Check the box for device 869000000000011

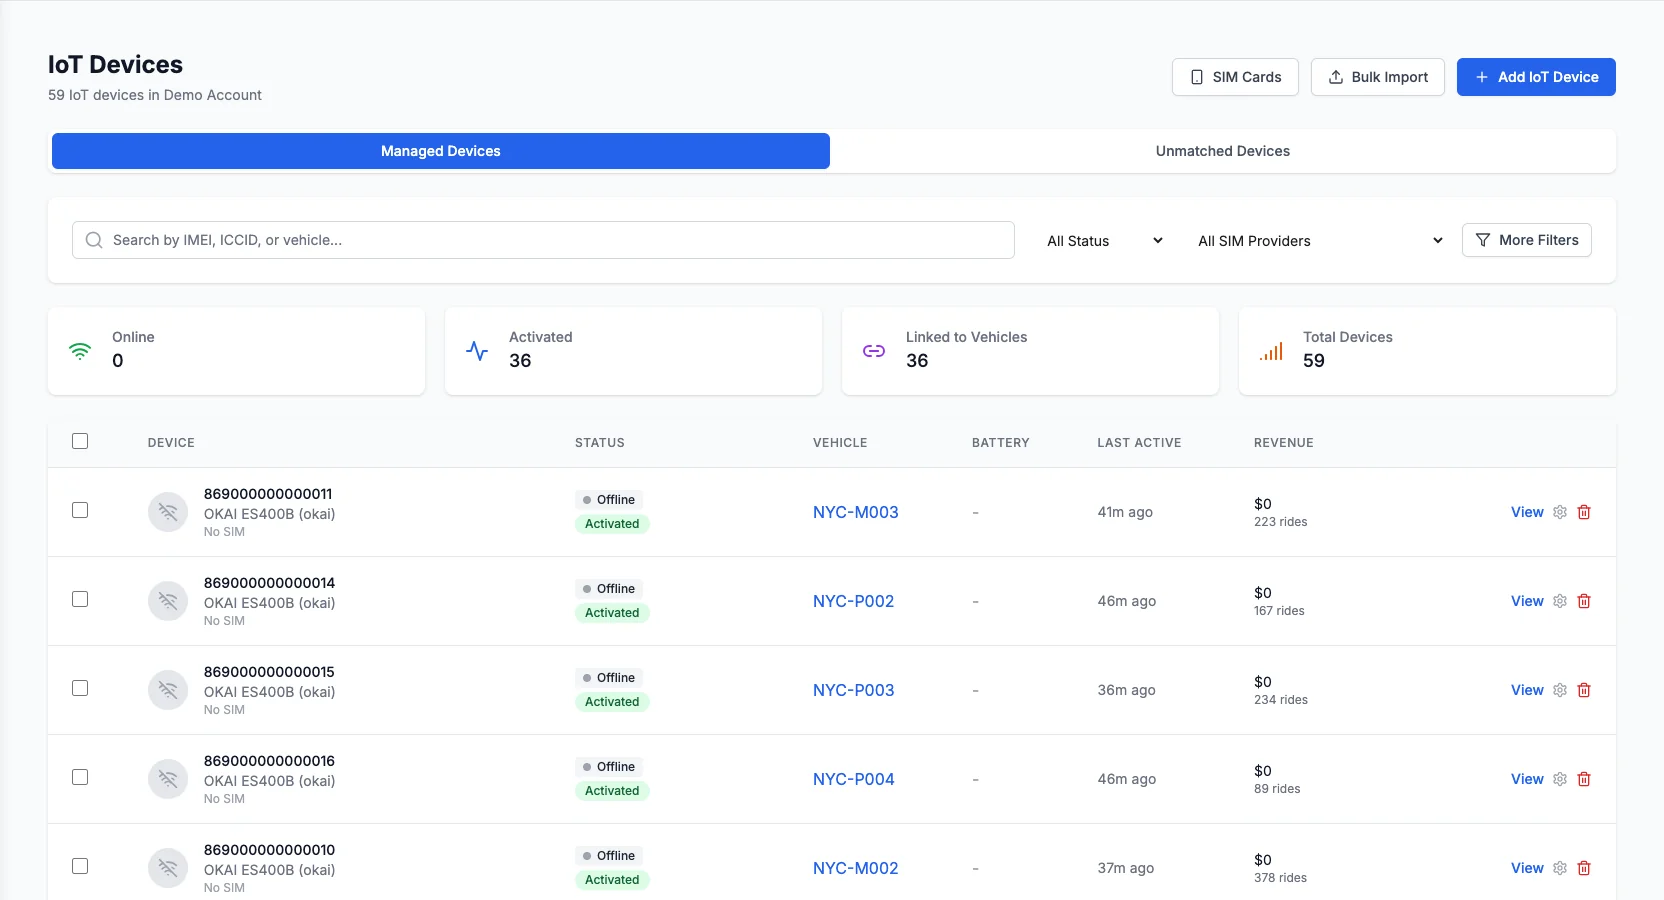point(80,510)
